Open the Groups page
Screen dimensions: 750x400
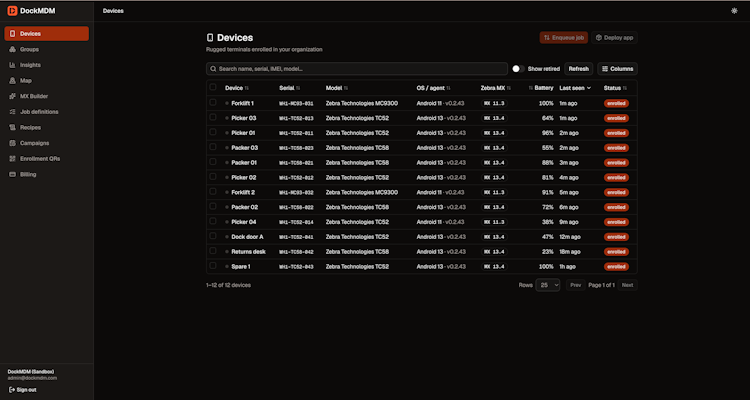coord(46,49)
